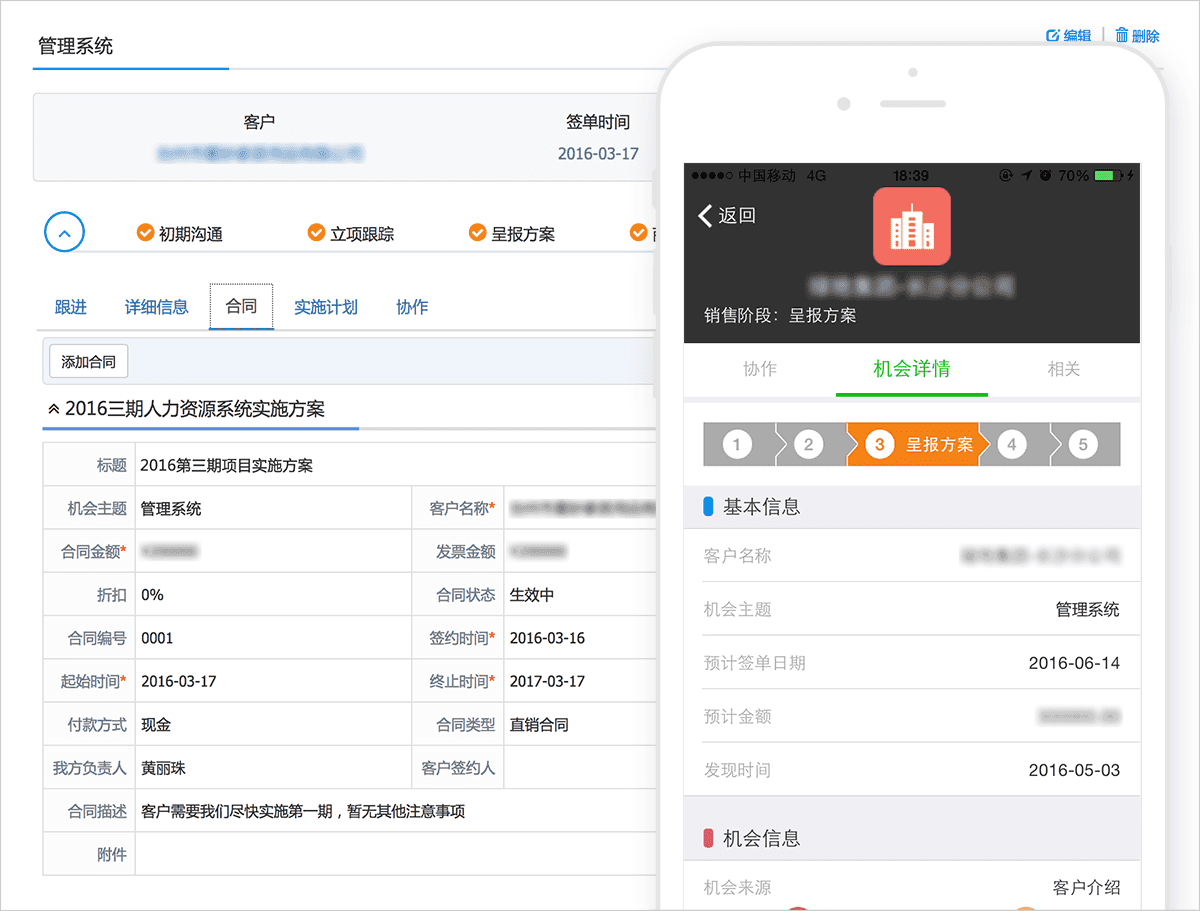
Task: Click the 添加合同 button
Action: (88, 362)
